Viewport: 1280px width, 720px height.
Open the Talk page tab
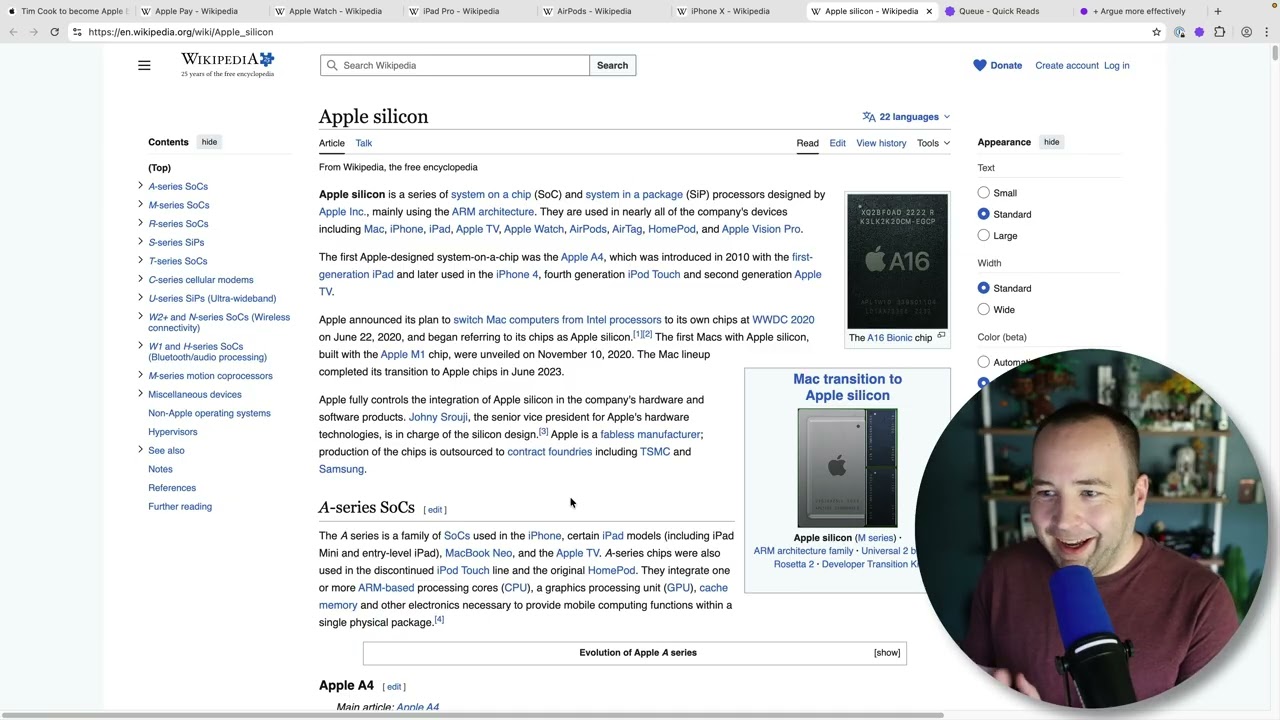364,143
